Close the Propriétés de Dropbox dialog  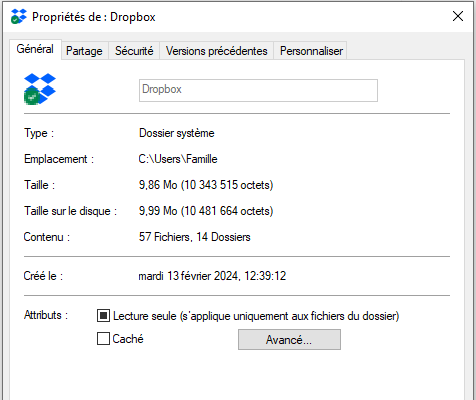tap(458, 16)
